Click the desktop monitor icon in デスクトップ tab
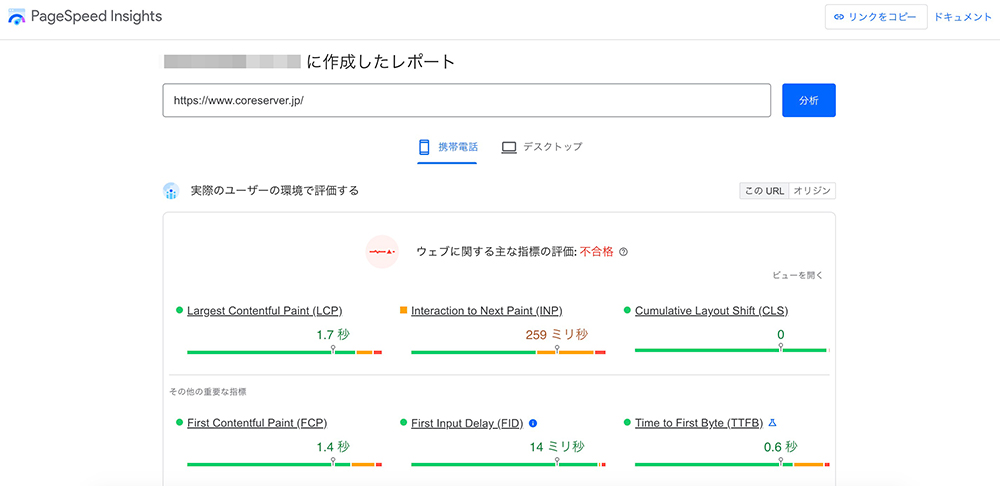1000x486 pixels. click(x=509, y=147)
